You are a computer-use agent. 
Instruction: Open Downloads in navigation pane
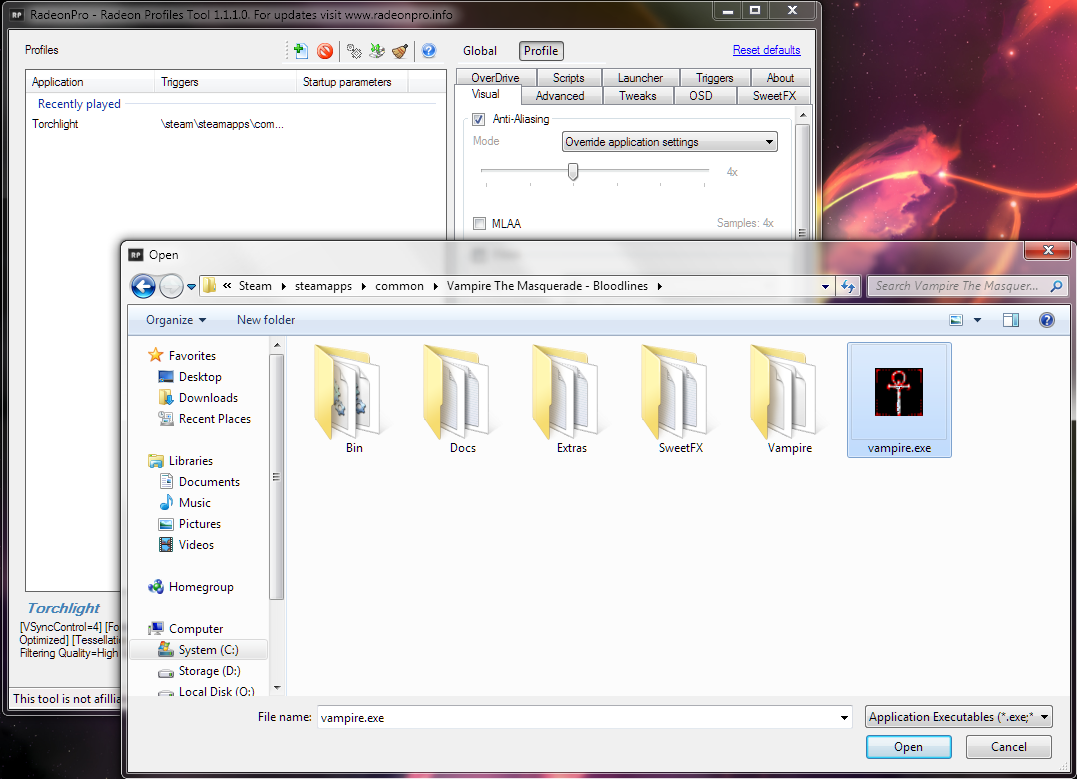click(208, 398)
